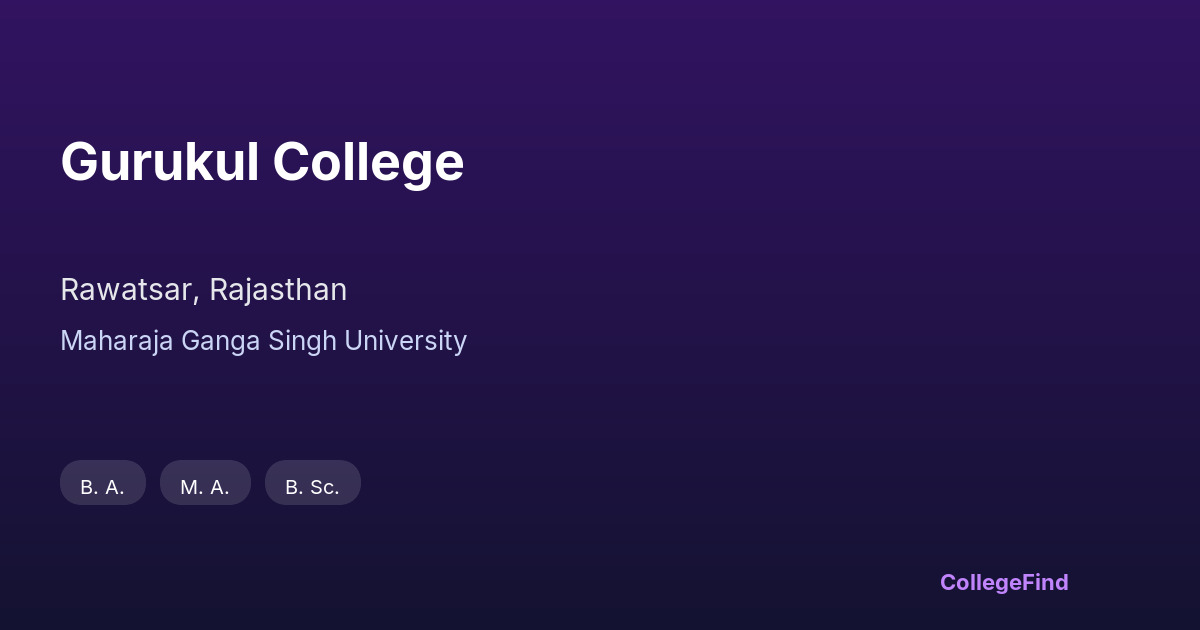Open the CollegeFind brand logo
The height and width of the screenshot is (630, 1200).
point(1003,582)
